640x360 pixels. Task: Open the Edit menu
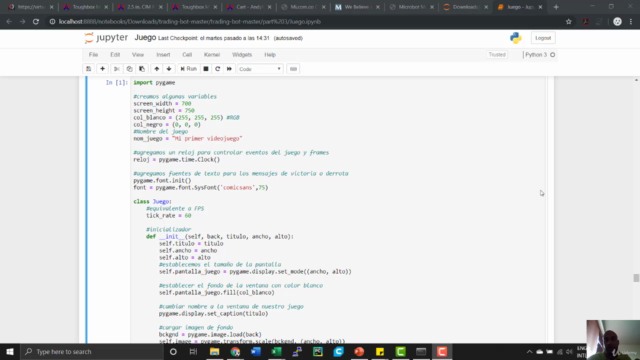pos(115,55)
